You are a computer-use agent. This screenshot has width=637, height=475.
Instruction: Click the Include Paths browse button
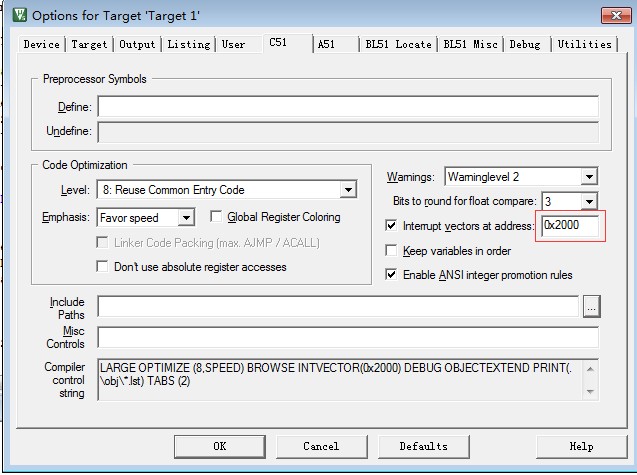point(592,307)
